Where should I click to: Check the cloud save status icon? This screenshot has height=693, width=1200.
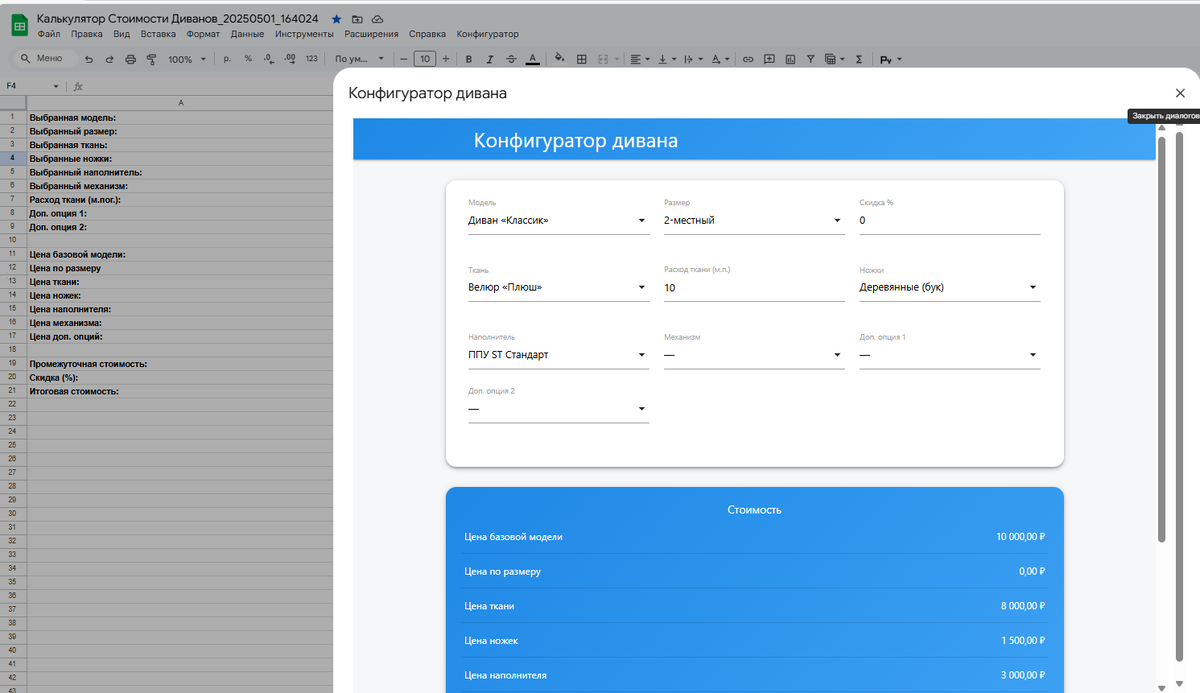pyautogui.click(x=377, y=19)
